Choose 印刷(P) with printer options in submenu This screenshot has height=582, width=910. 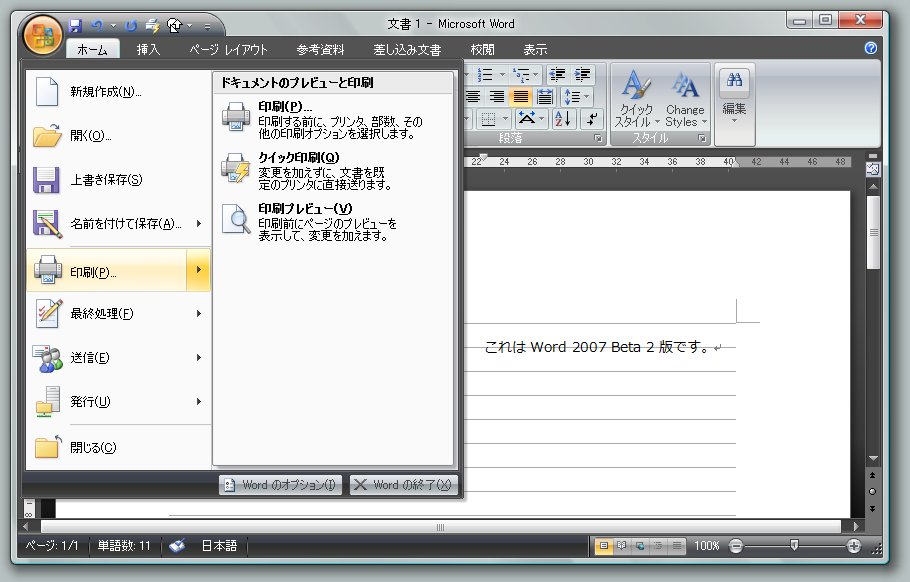tap(333, 120)
